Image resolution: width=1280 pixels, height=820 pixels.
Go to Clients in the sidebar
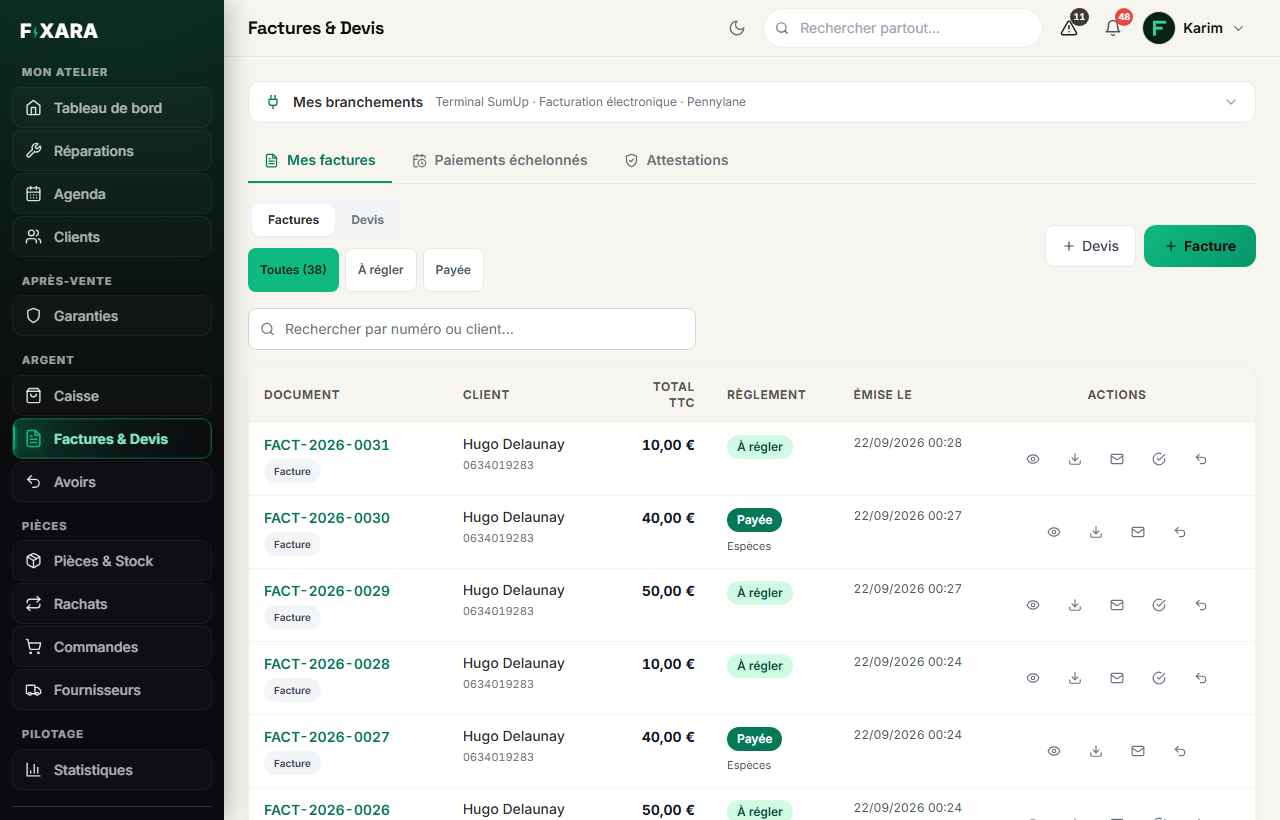coord(112,237)
